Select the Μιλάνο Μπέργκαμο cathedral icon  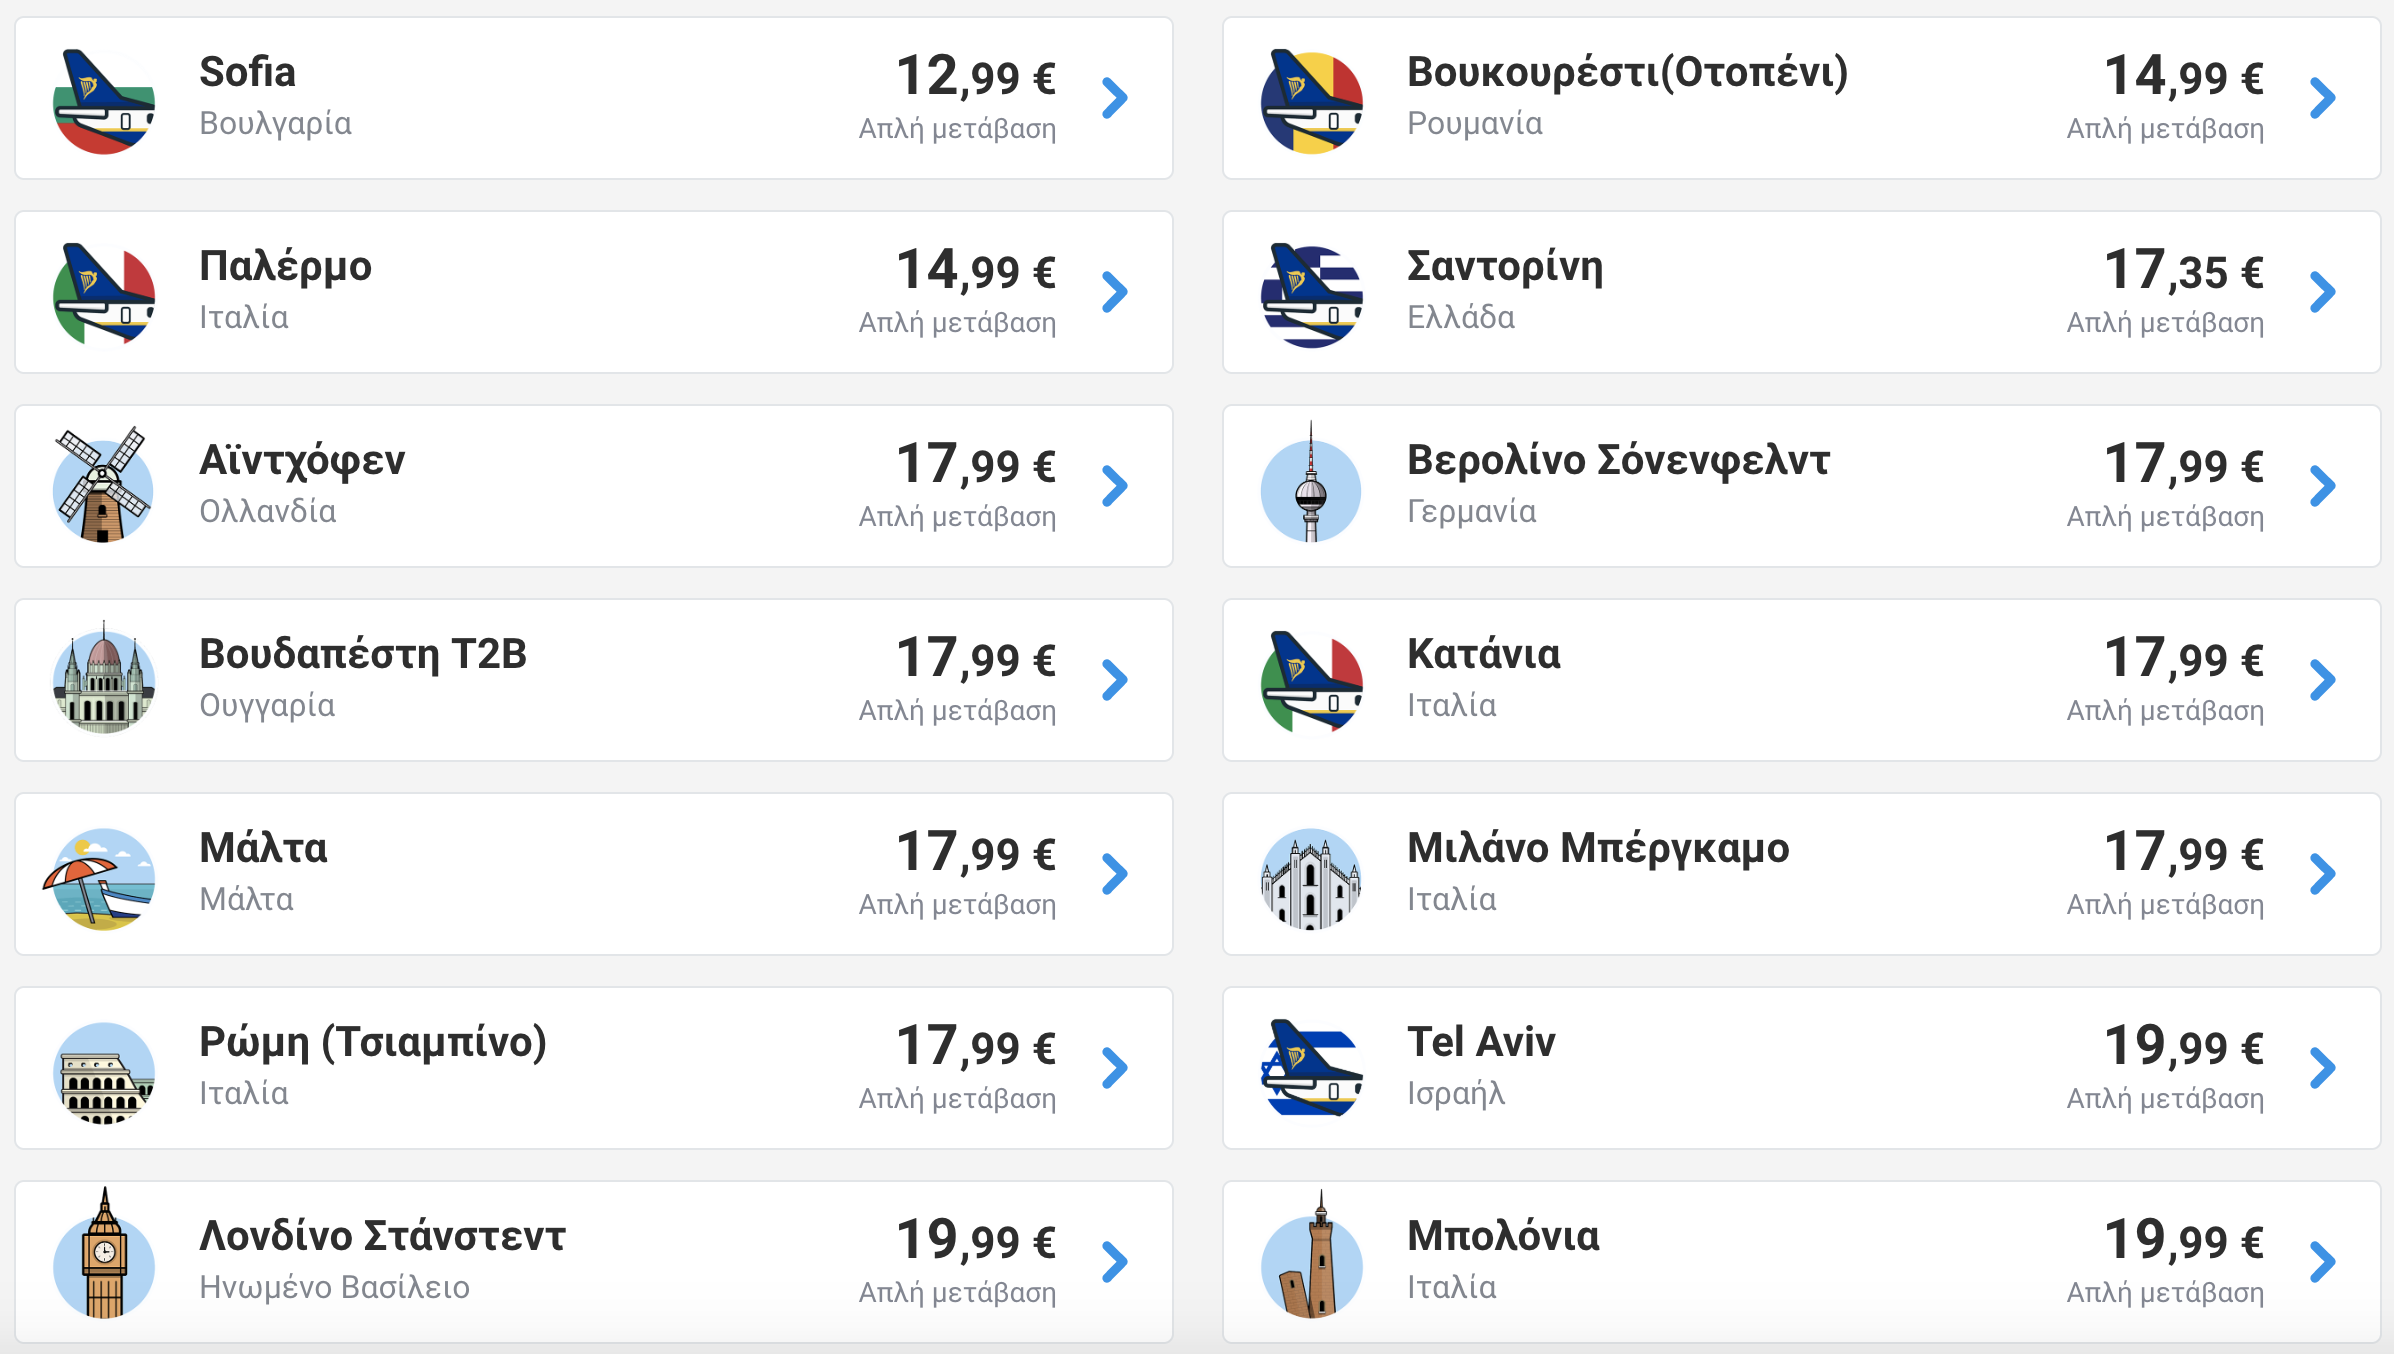point(1311,878)
